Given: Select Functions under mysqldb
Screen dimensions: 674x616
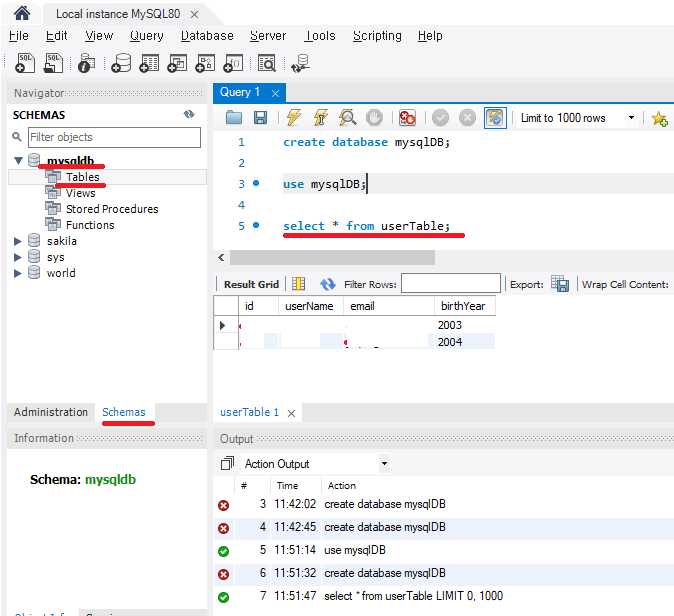Looking at the screenshot, I should coord(90,225).
